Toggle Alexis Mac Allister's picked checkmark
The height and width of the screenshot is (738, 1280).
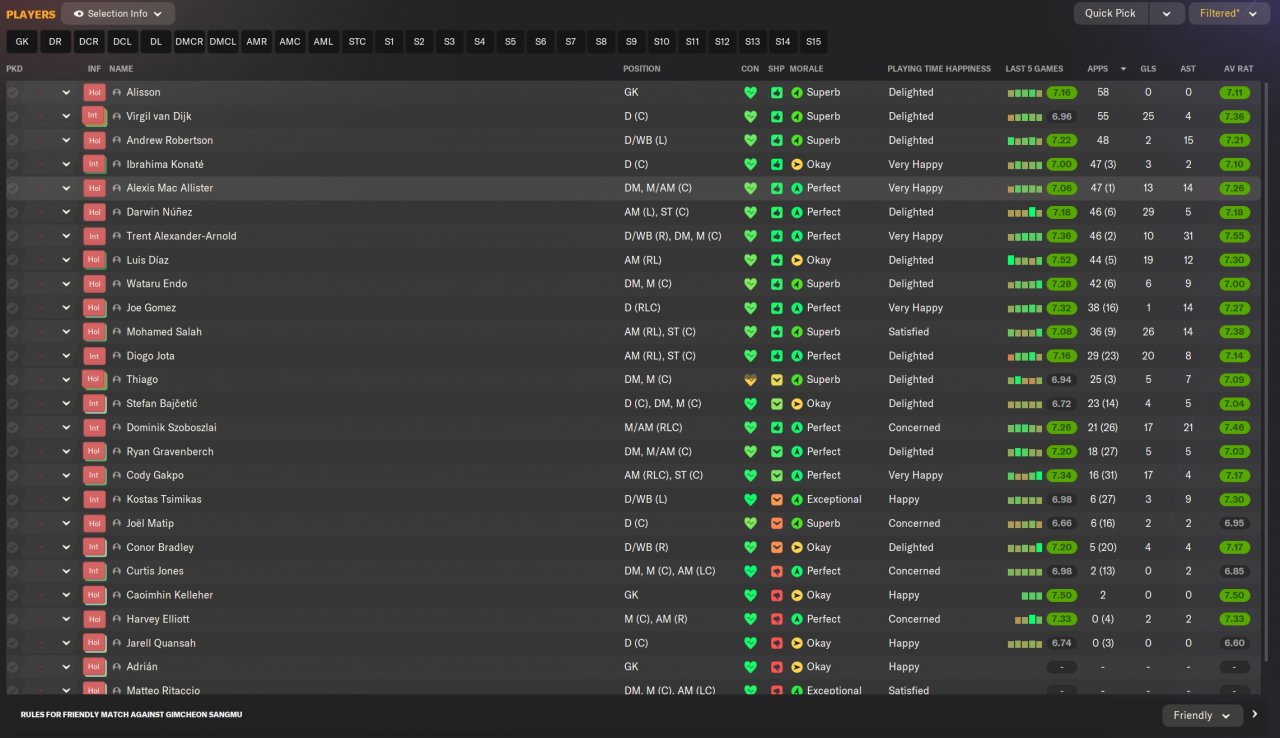coord(13,188)
